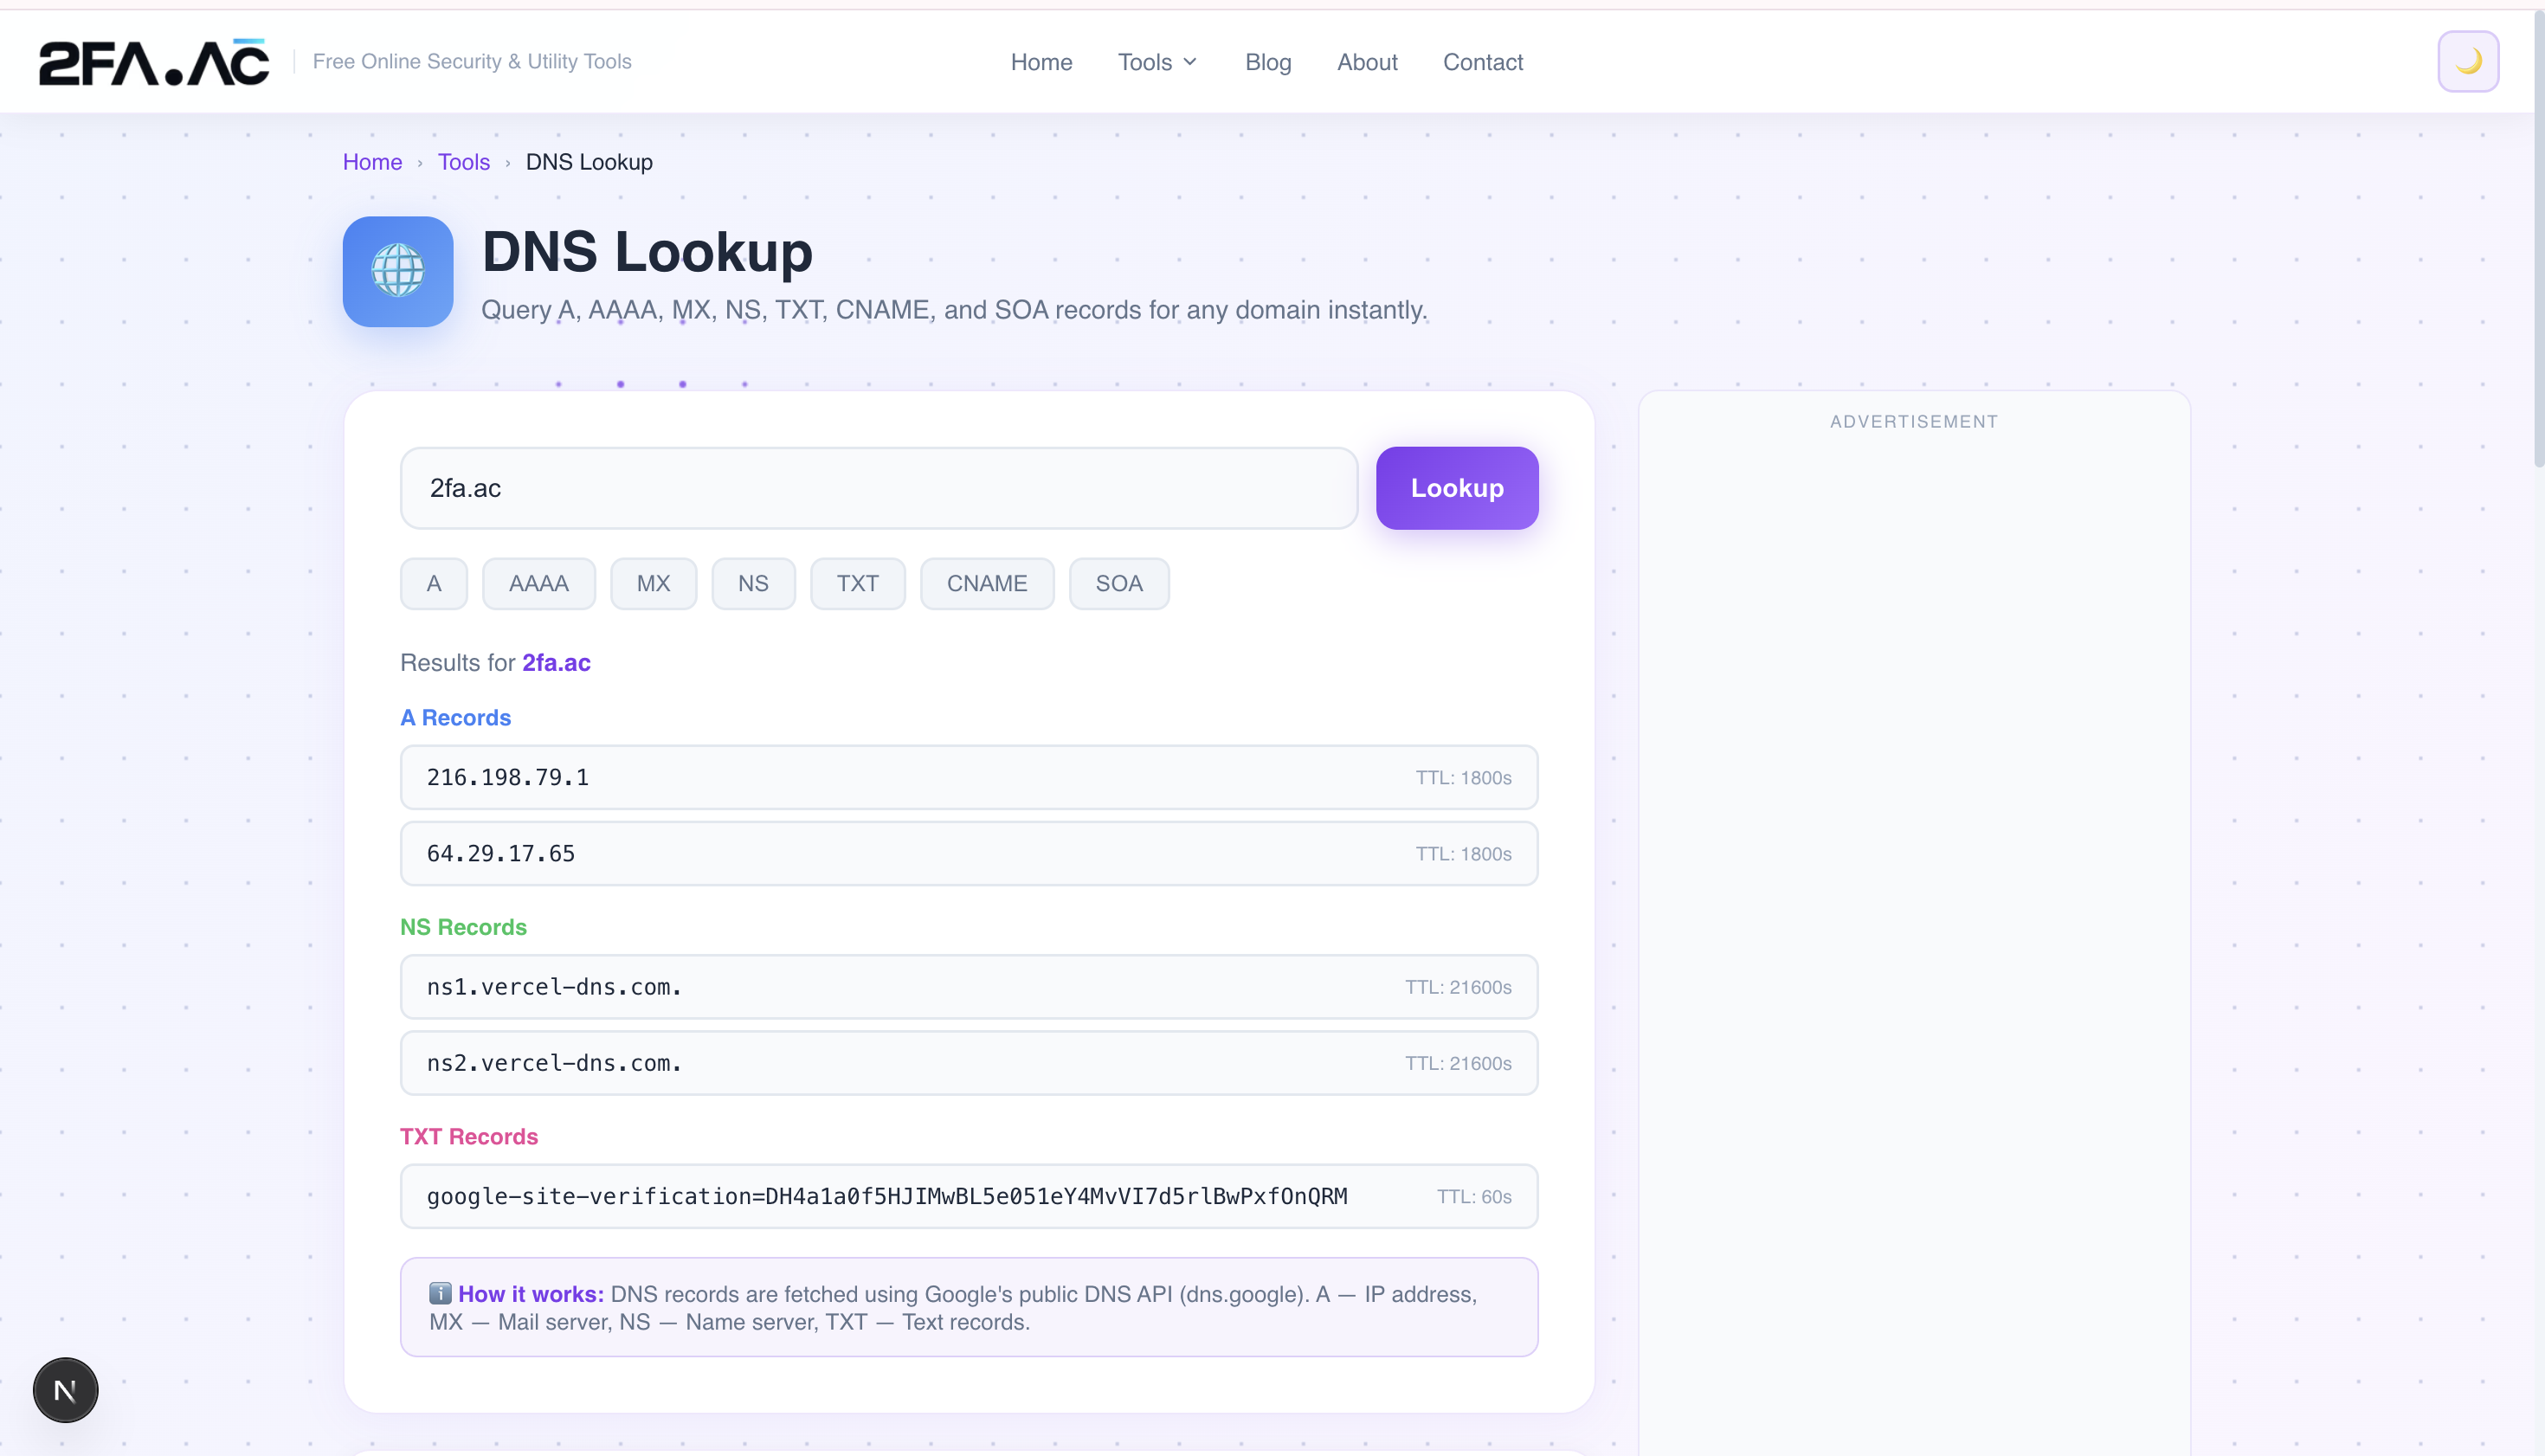The image size is (2545, 1456).
Task: Open the Next.js dev tools badge
Action: [65, 1389]
